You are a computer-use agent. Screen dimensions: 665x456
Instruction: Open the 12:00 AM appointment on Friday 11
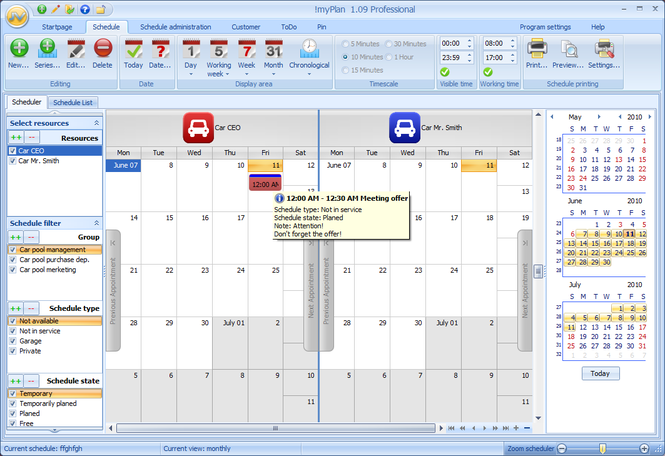[265, 183]
